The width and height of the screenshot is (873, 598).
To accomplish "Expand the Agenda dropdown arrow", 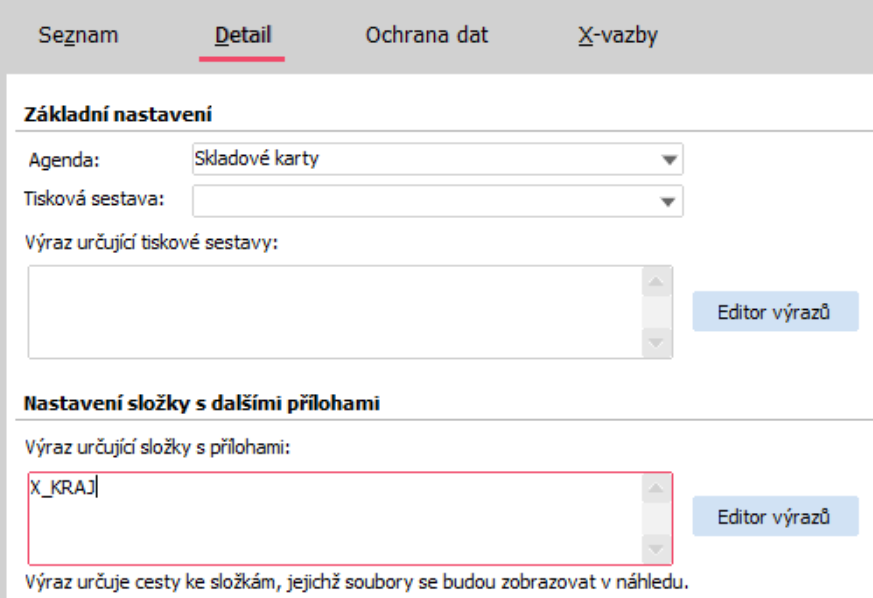I will tap(667, 159).
